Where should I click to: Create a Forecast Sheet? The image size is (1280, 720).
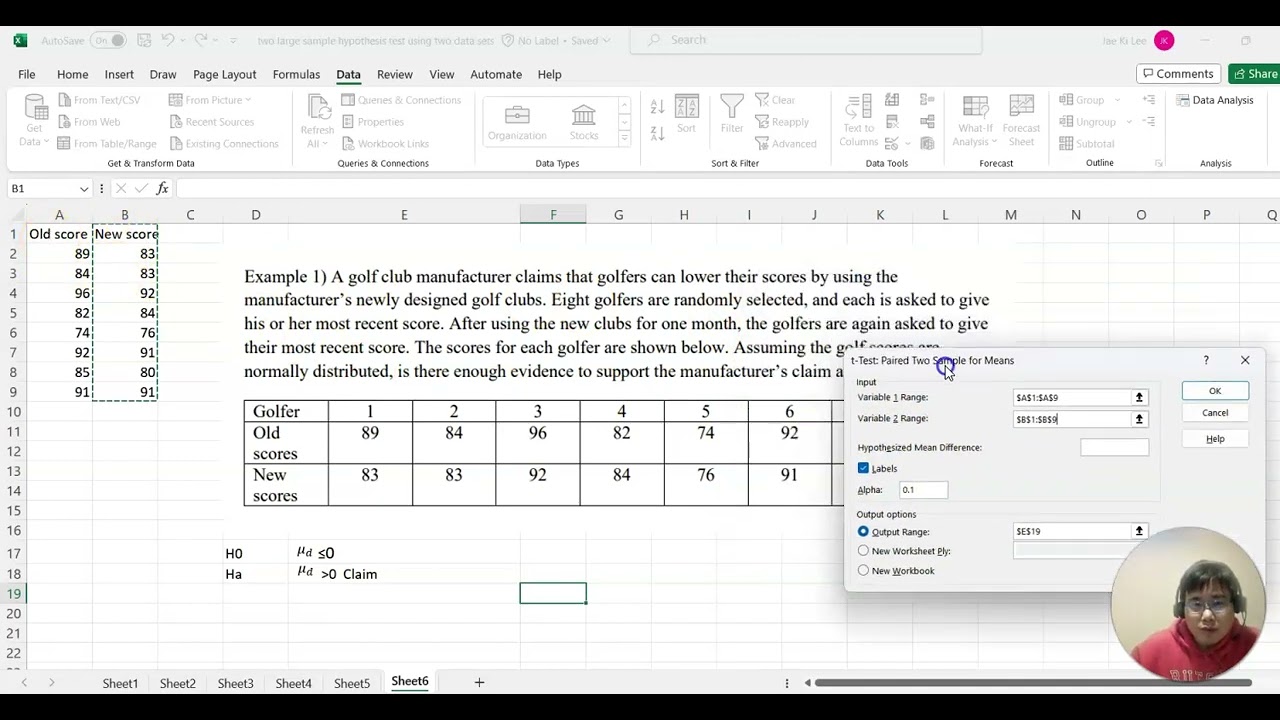(x=1021, y=121)
